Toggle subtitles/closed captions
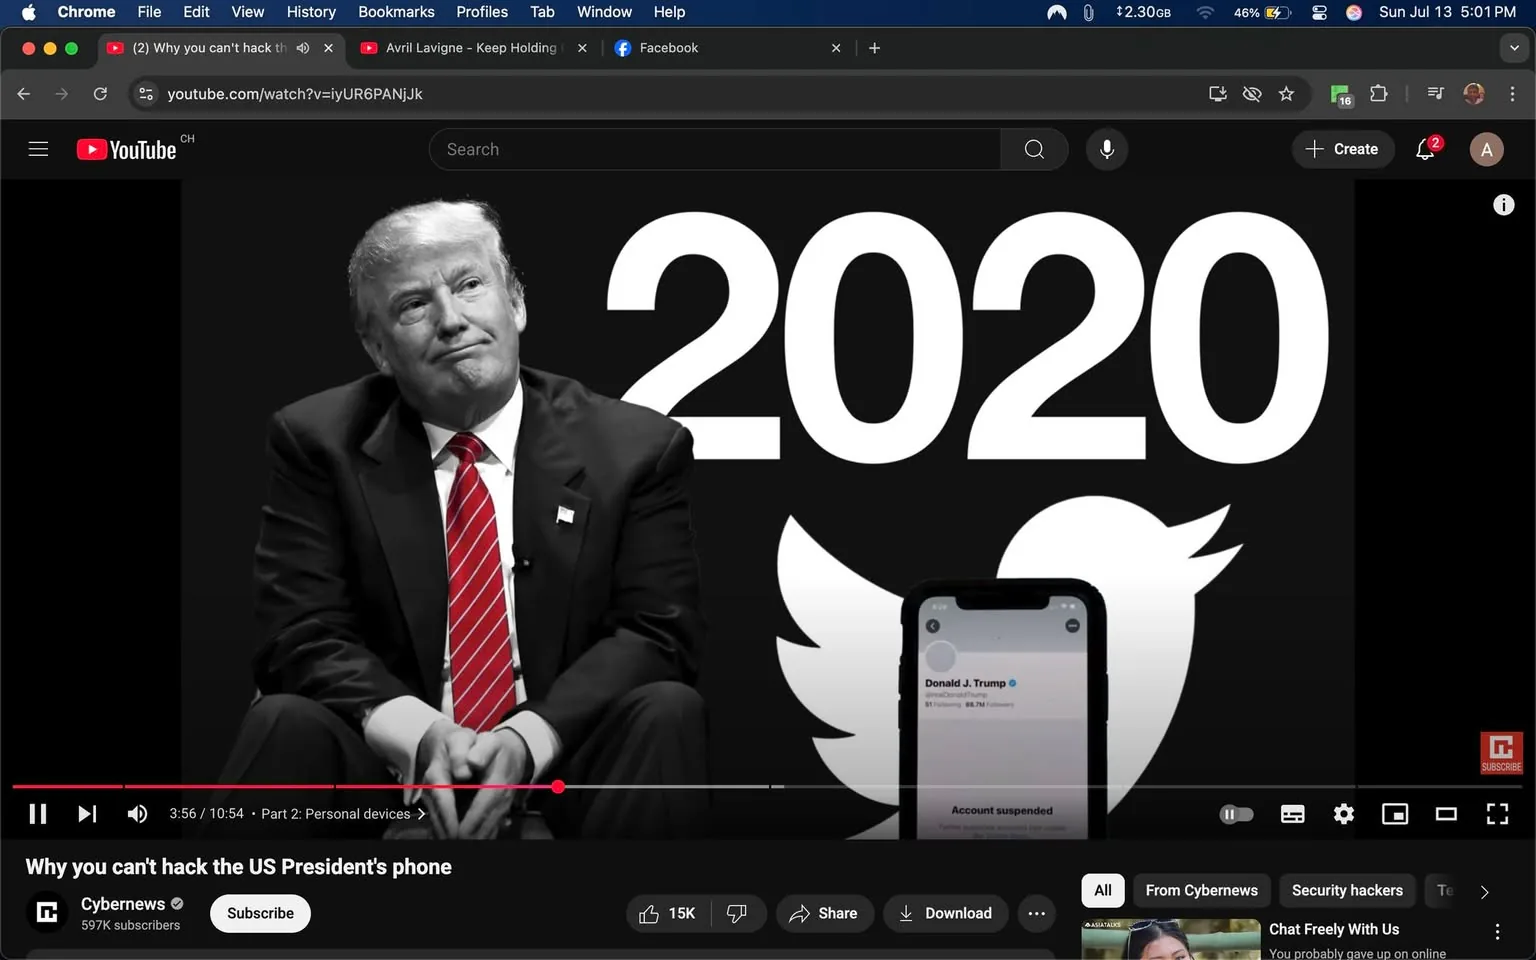 pyautogui.click(x=1292, y=814)
